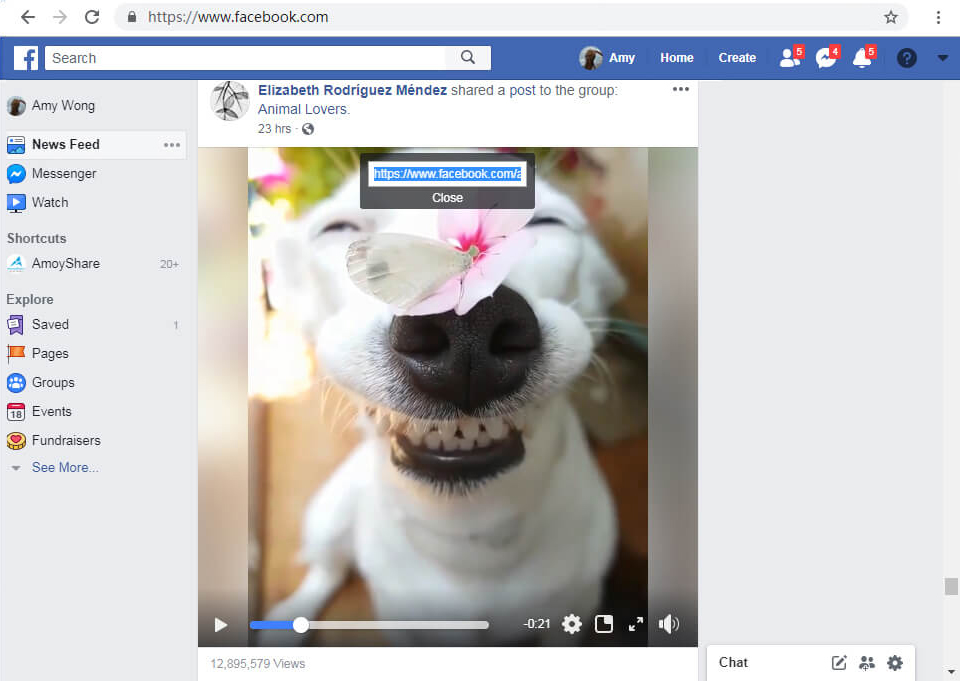Image resolution: width=960 pixels, height=681 pixels.
Task: Click the Chat bar title
Action: pos(733,663)
